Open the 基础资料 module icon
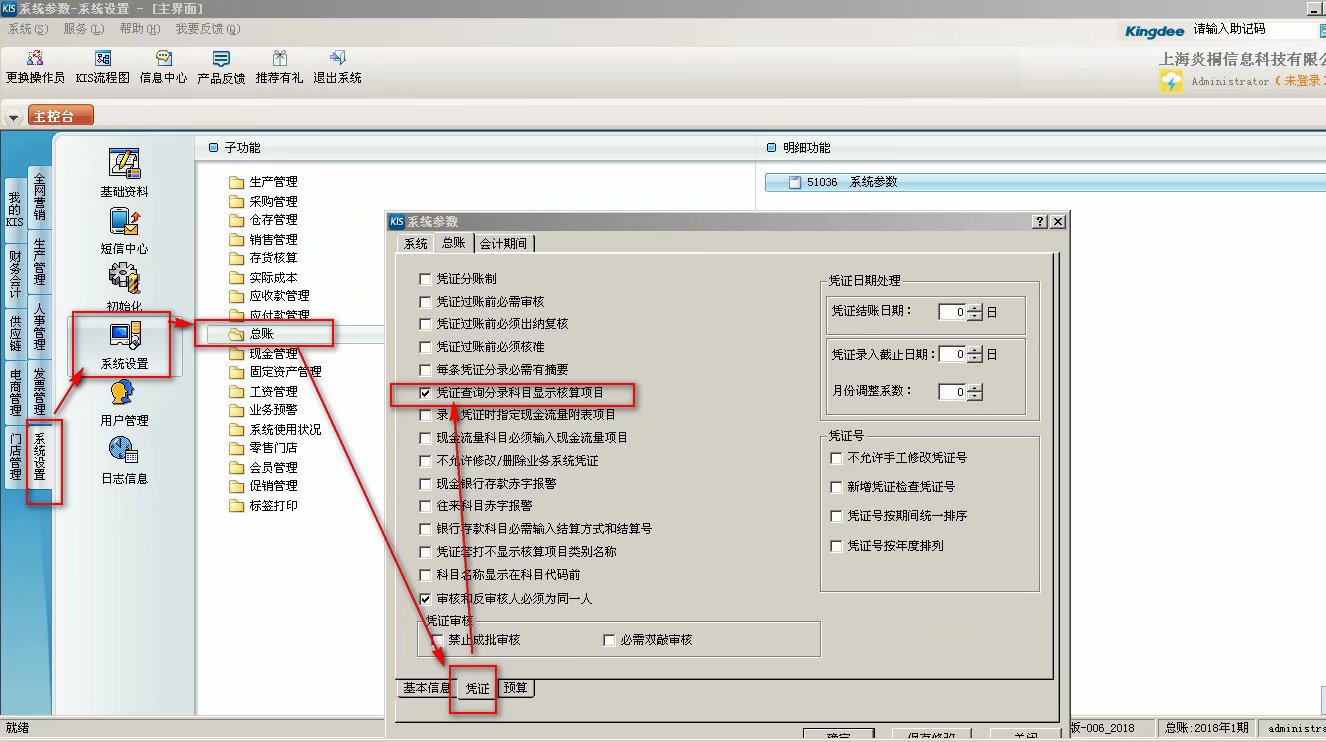Viewport: 1326px width, 742px height. (124, 173)
